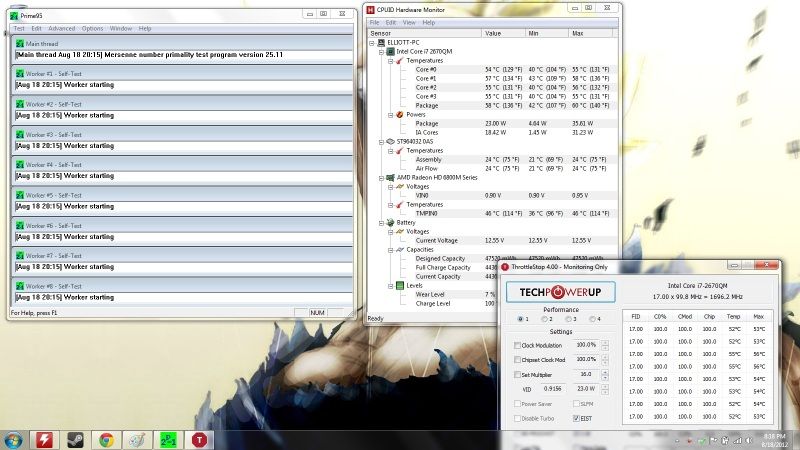Click the Worker #1 Self-Test icon
The image size is (800, 450).
pyautogui.click(x=20, y=74)
